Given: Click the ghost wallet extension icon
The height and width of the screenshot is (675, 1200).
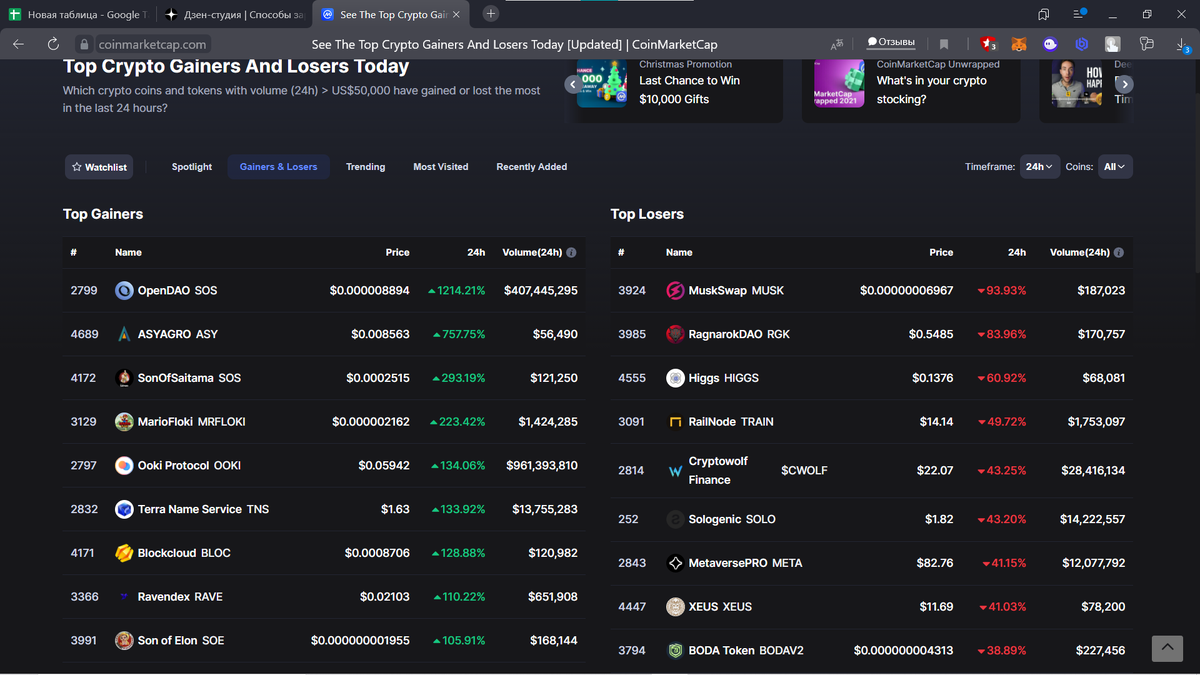Looking at the screenshot, I should click(1050, 44).
